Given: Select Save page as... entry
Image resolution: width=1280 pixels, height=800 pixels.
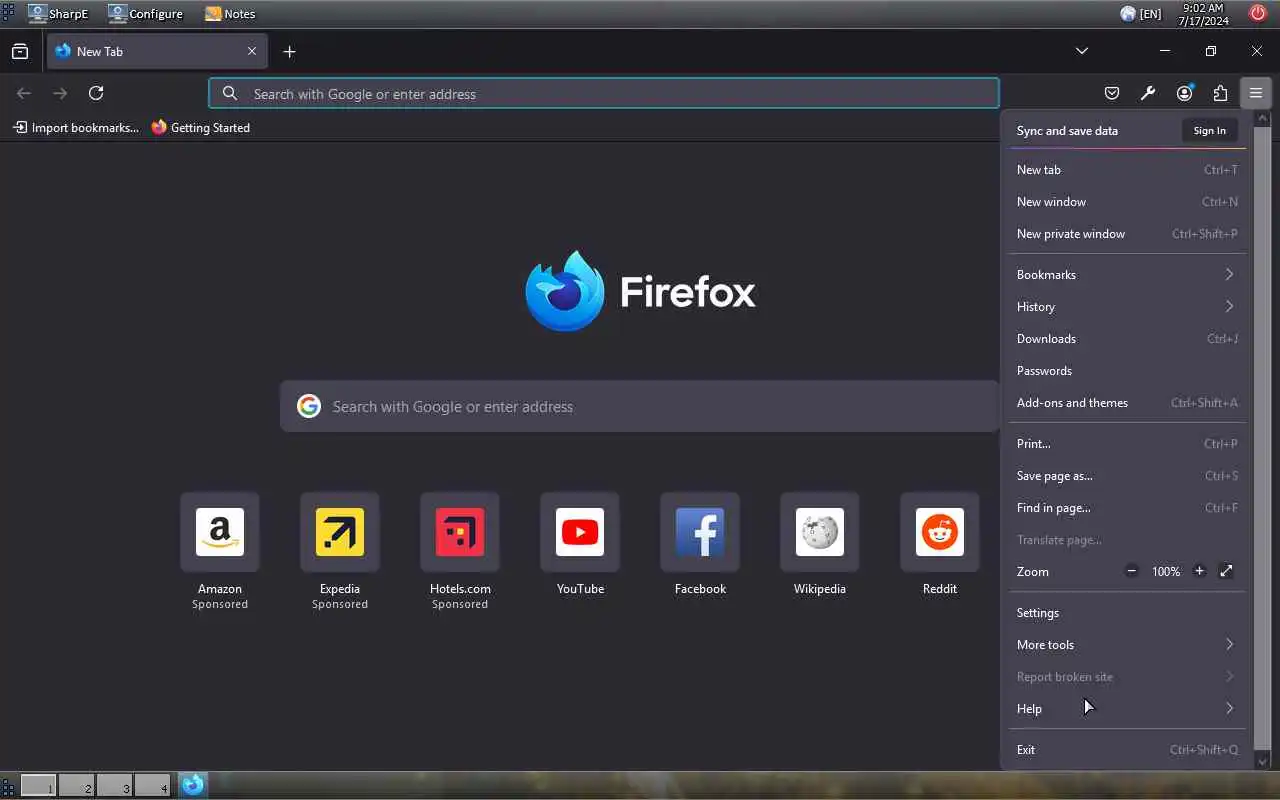Looking at the screenshot, I should (x=1125, y=475).
